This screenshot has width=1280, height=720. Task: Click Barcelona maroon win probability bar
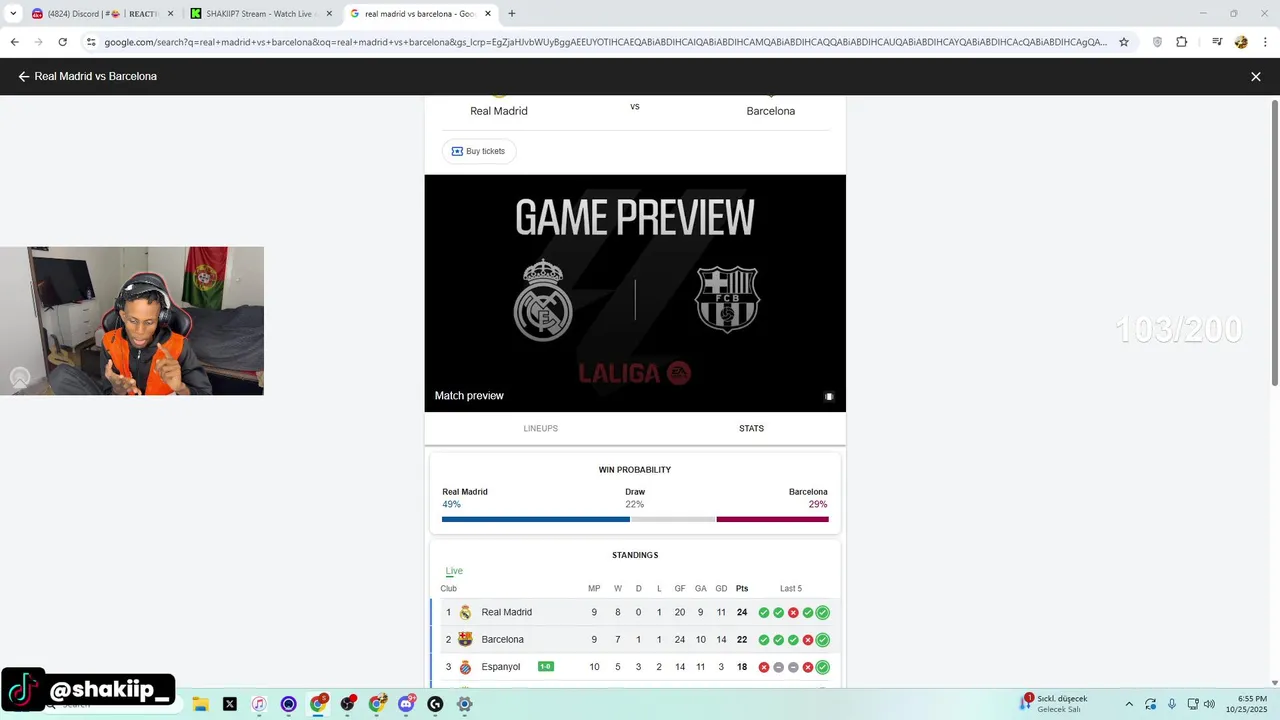(x=772, y=519)
